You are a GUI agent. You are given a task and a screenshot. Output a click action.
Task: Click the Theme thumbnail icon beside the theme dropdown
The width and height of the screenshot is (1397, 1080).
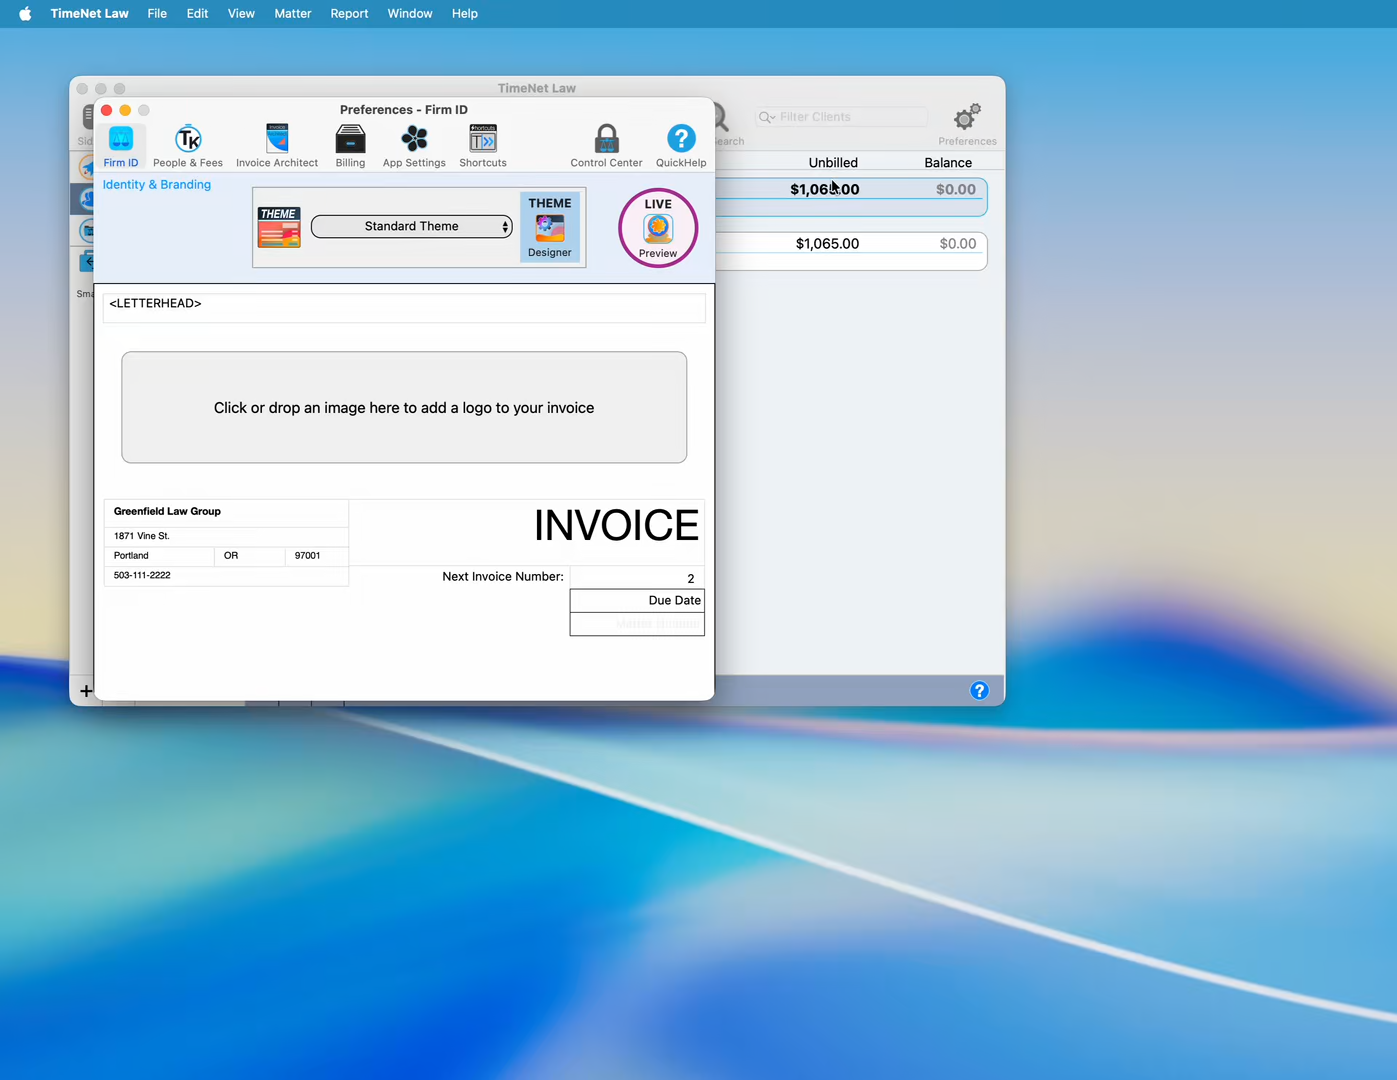click(279, 227)
